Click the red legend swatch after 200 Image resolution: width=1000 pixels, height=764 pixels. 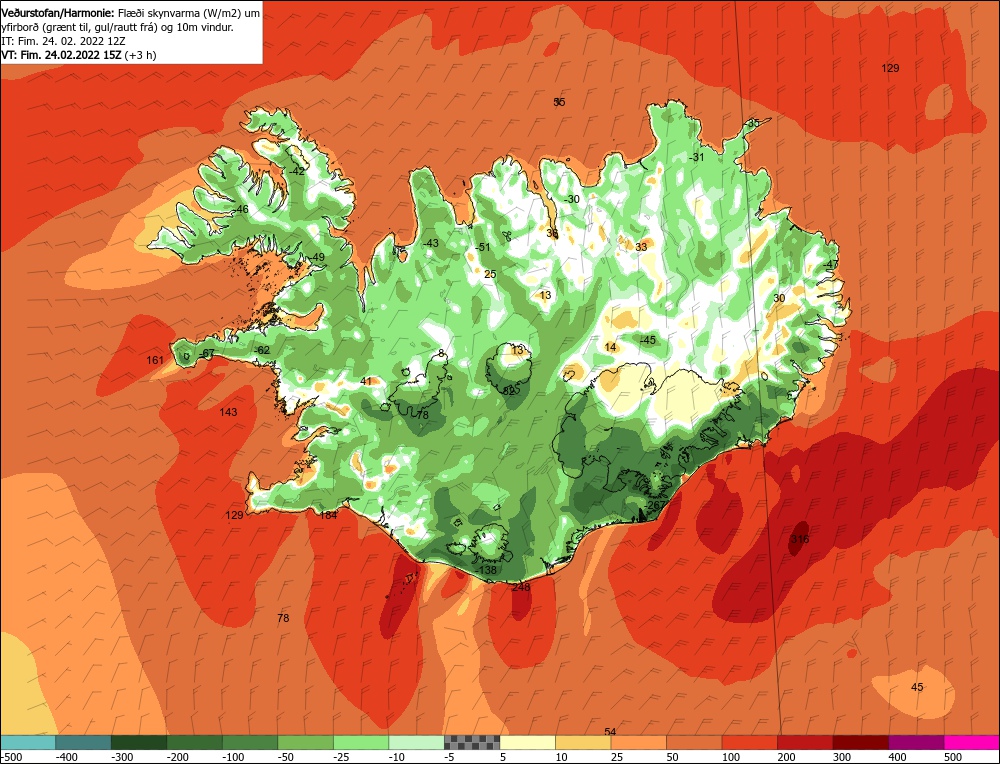[x=805, y=742]
